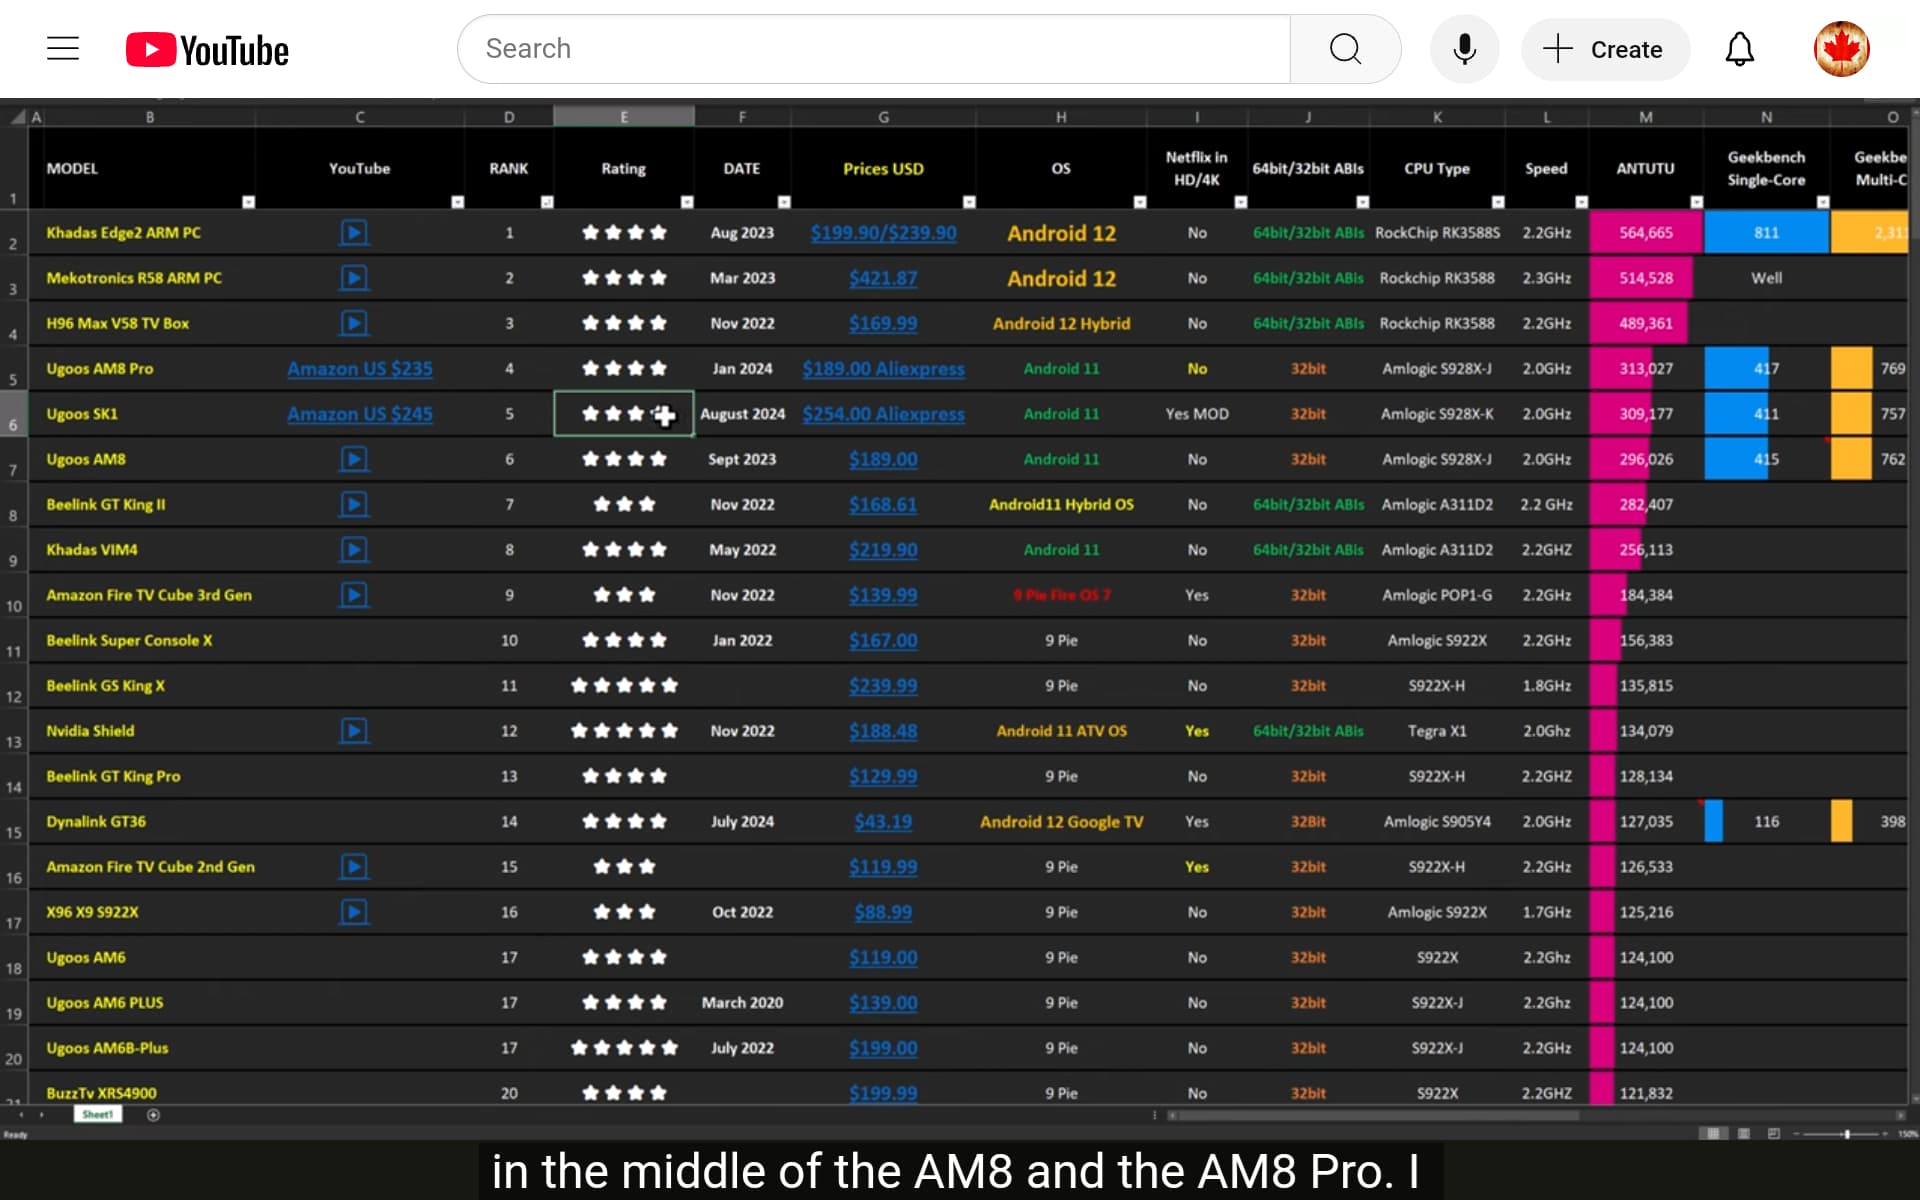1920x1200 pixels.
Task: Expand Prices USD column filter arrow
Action: coord(968,202)
